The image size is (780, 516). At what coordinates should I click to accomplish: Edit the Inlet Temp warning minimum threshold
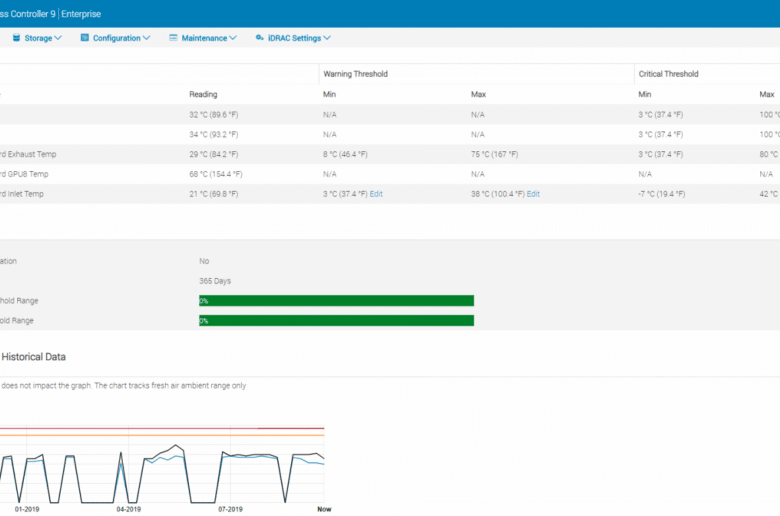point(376,194)
